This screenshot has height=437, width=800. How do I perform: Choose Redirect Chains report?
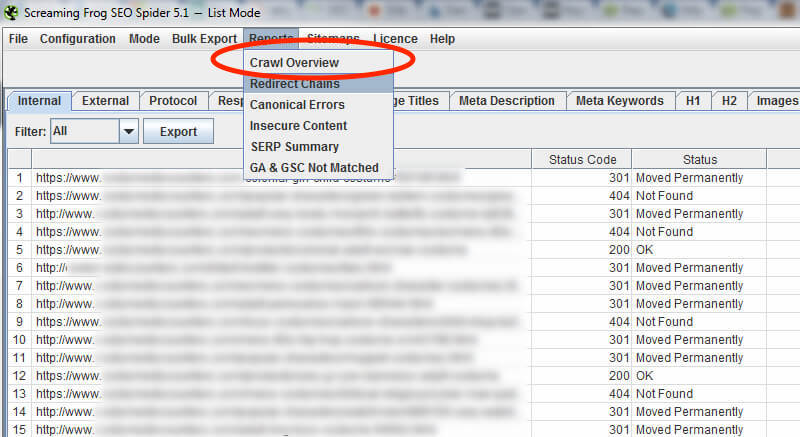pos(294,84)
